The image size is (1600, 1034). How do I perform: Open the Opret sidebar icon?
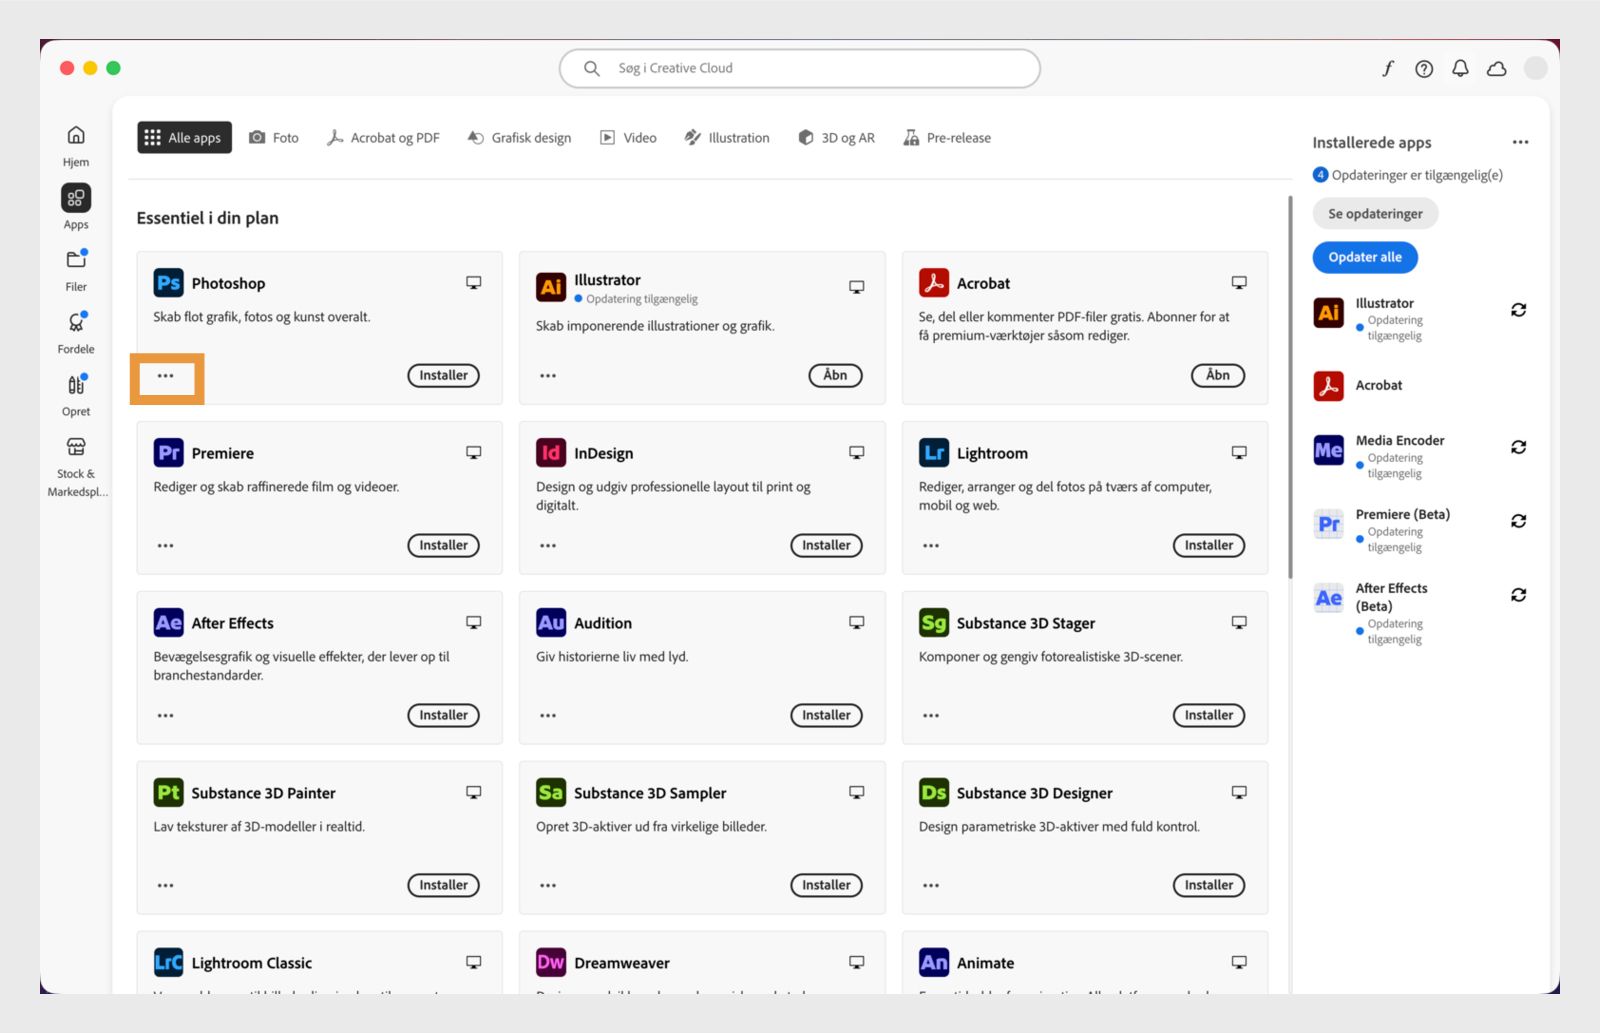[x=76, y=385]
